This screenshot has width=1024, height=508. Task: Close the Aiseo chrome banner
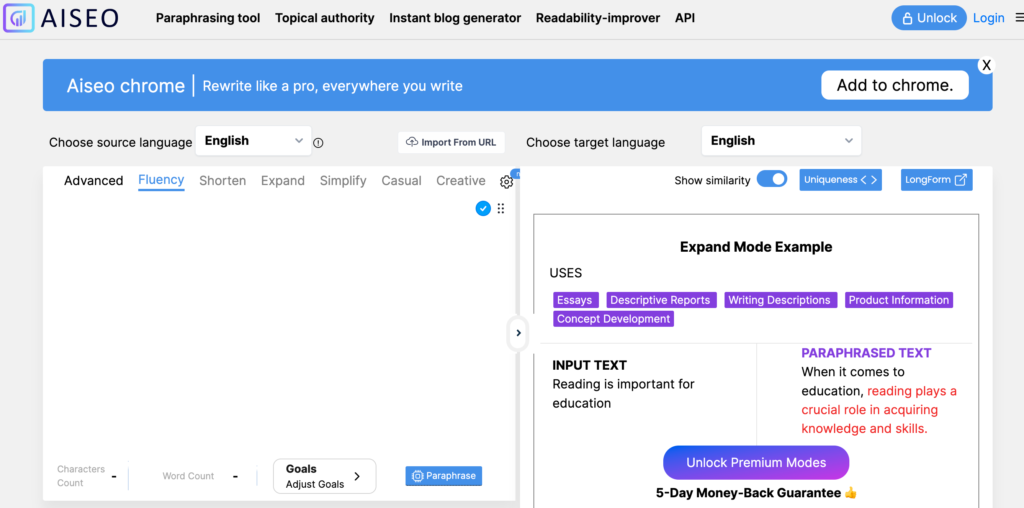point(986,65)
